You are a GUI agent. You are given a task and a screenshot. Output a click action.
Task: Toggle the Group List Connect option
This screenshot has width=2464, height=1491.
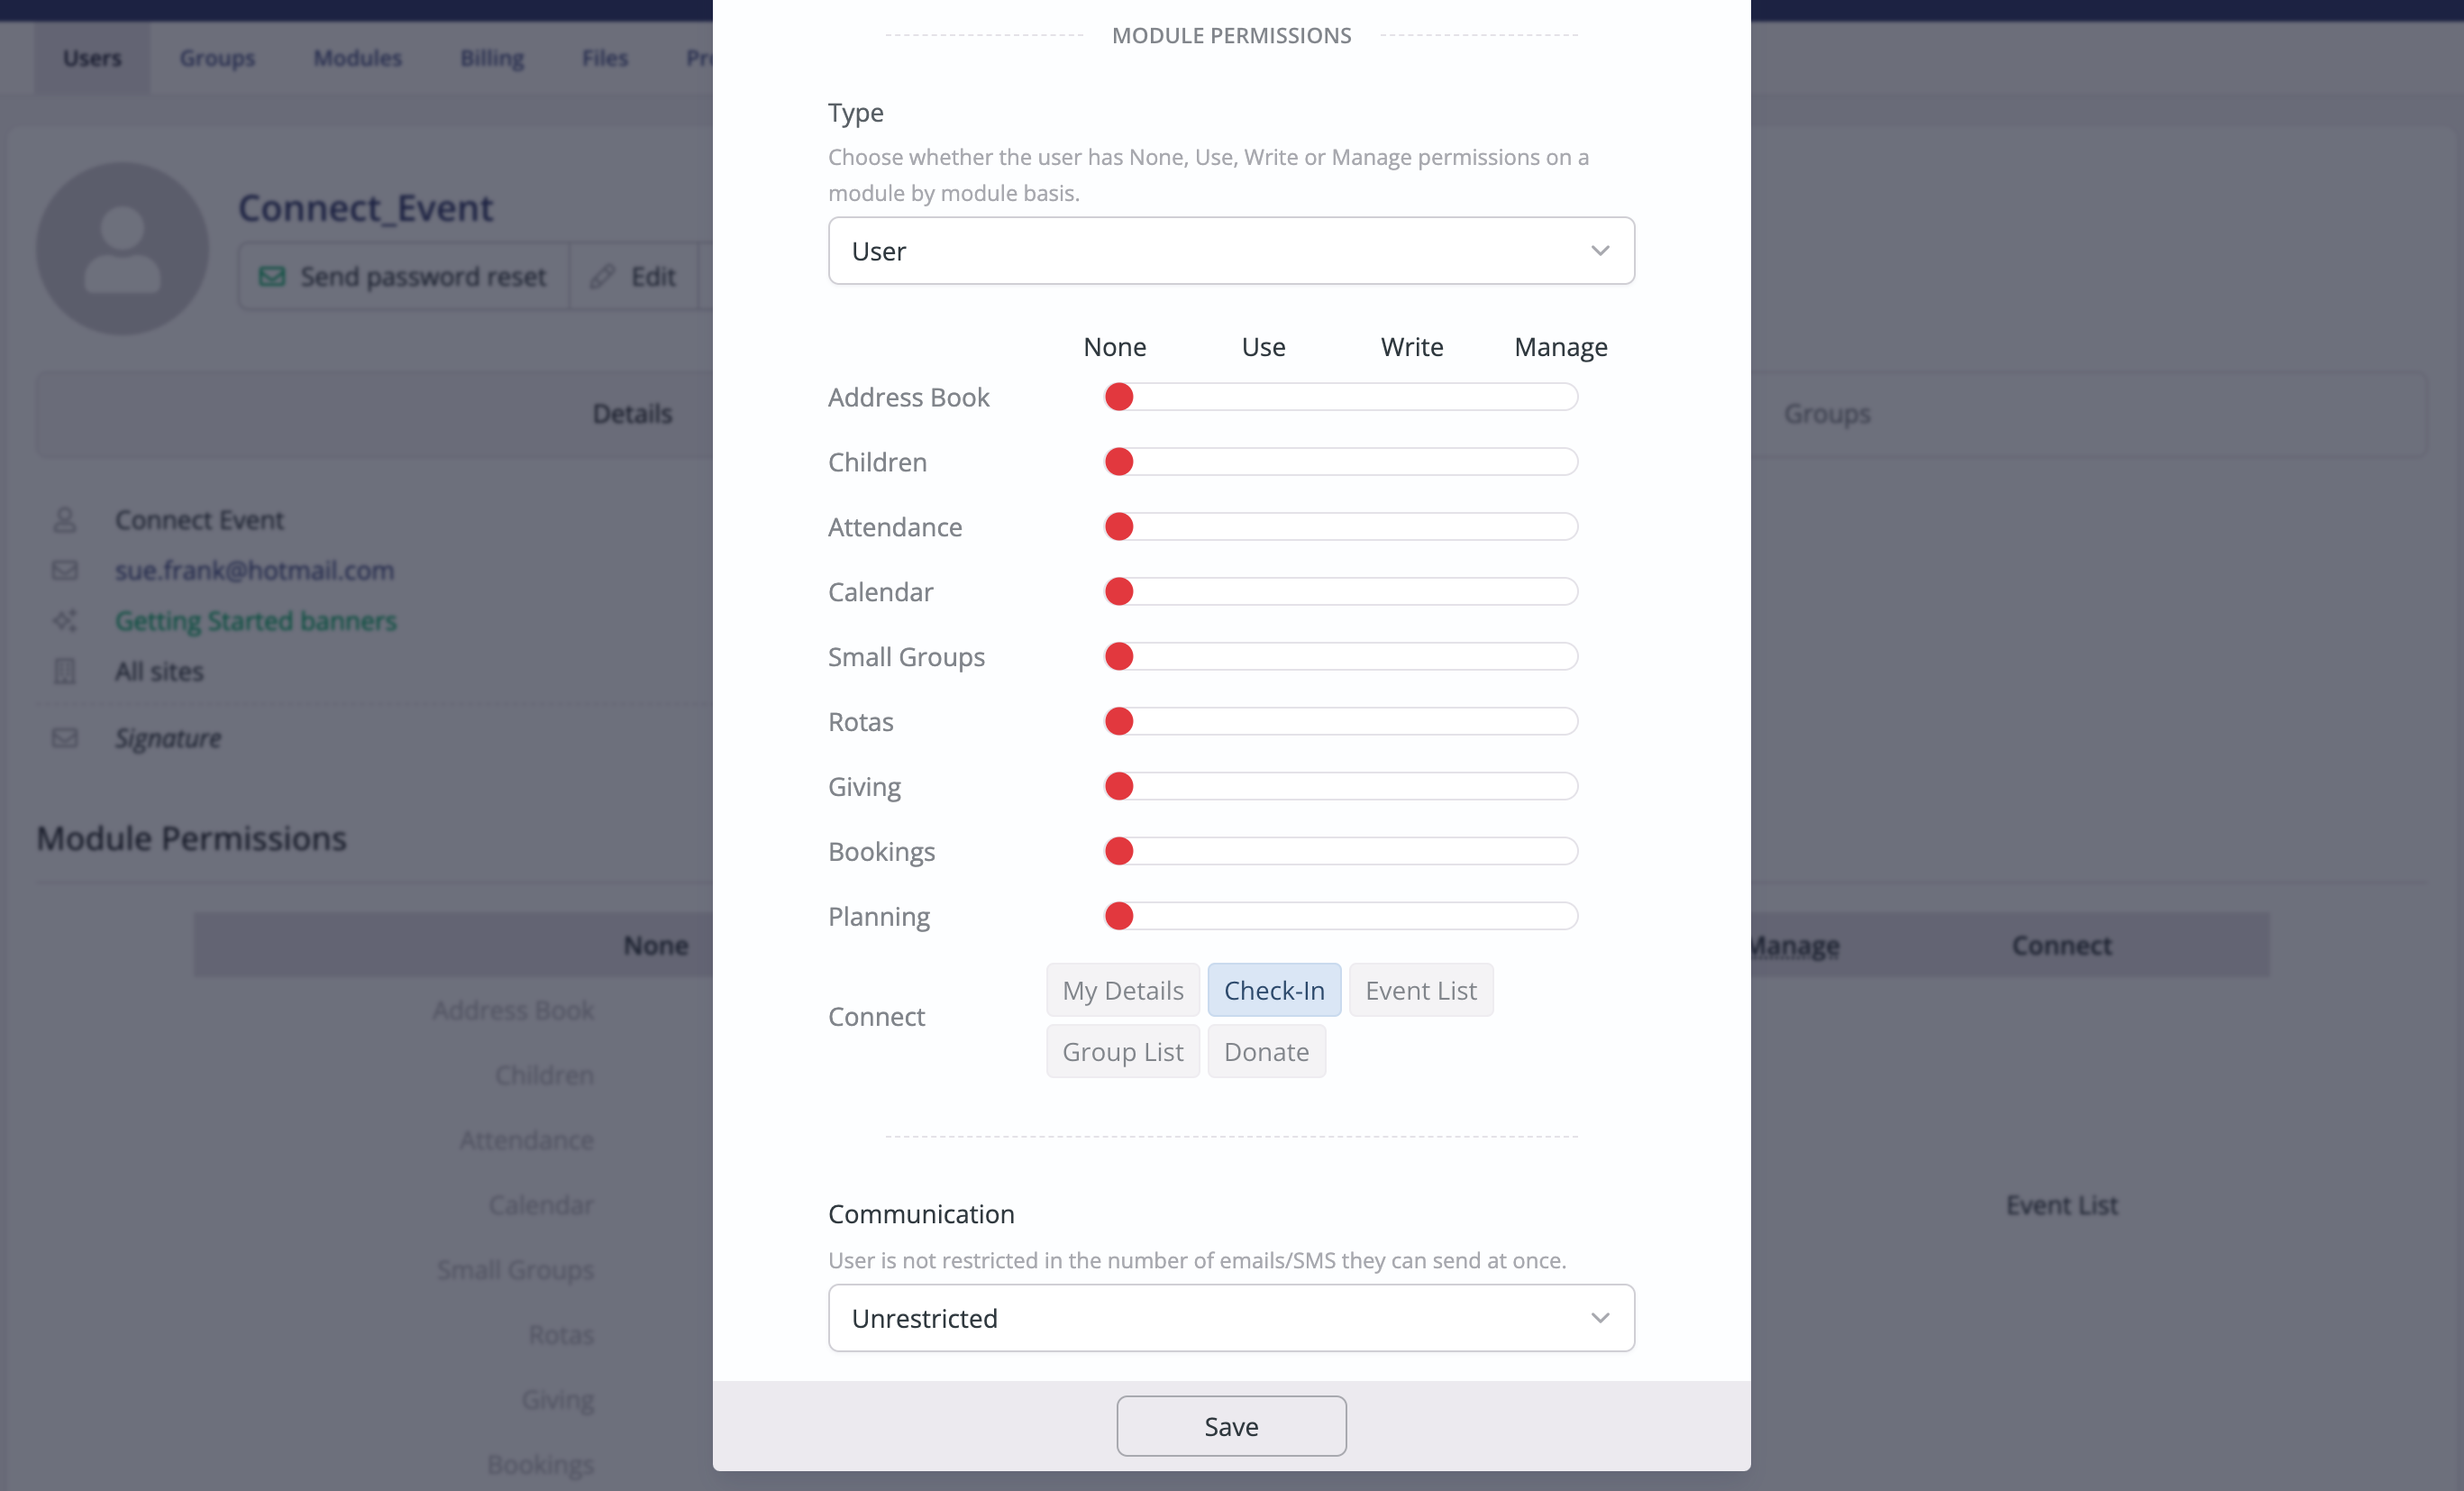[x=1122, y=1051]
